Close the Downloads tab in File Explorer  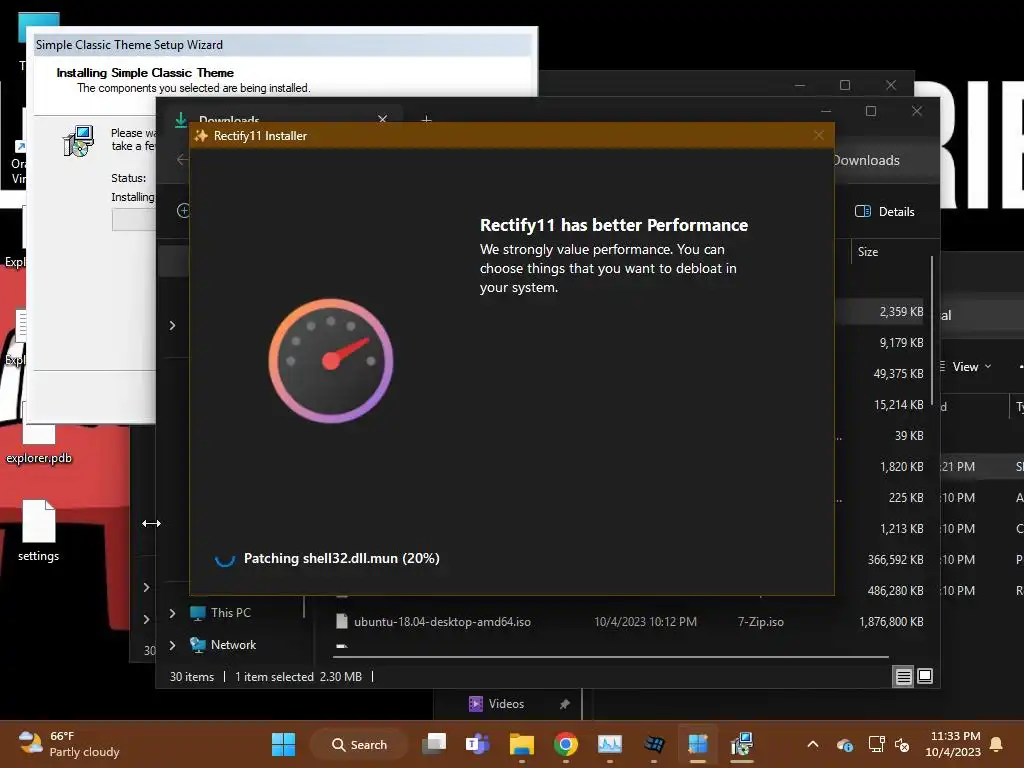pos(383,120)
